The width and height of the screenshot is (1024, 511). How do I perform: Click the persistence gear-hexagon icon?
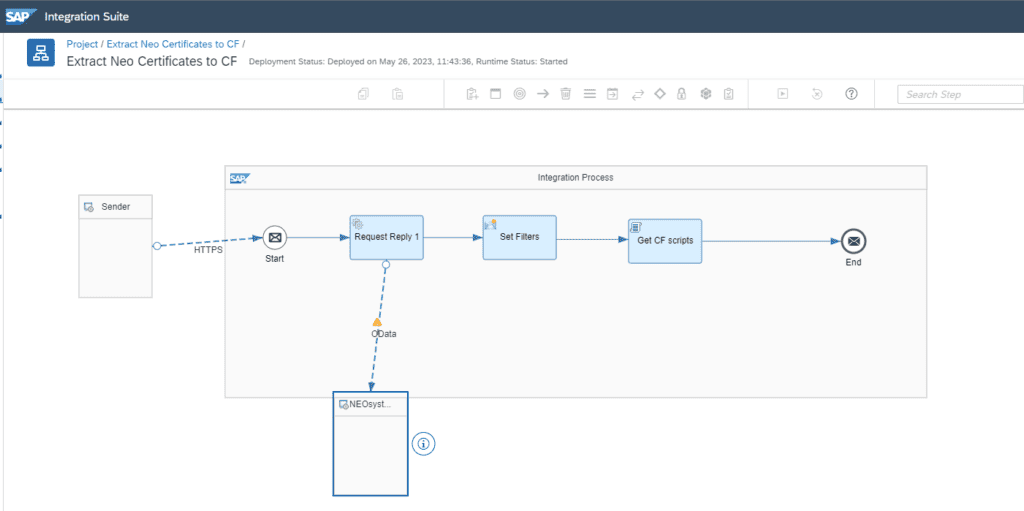[x=705, y=94]
